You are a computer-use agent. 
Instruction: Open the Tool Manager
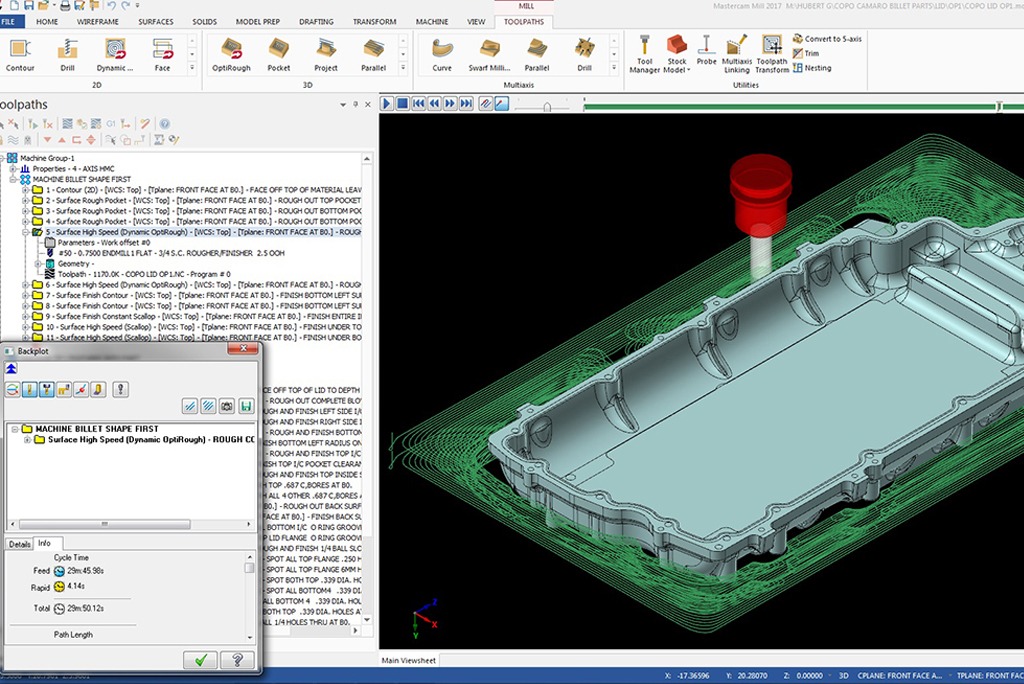[x=645, y=54]
